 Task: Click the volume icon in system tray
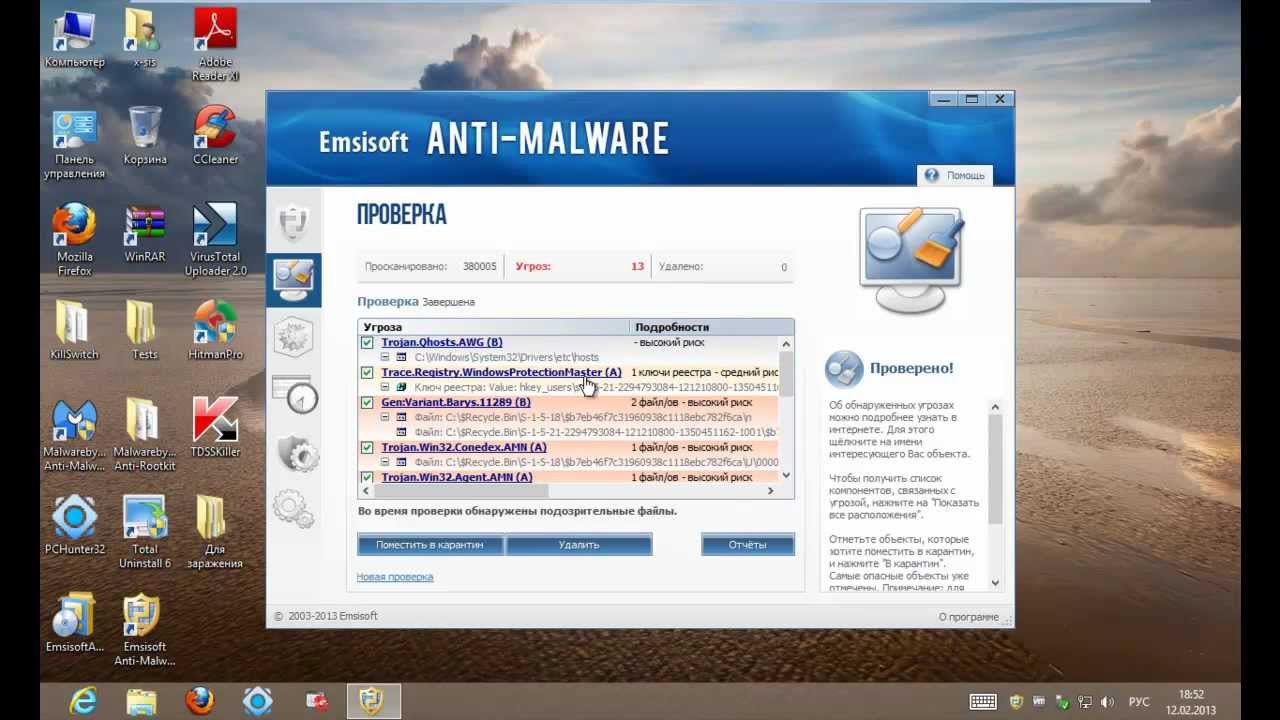1108,702
